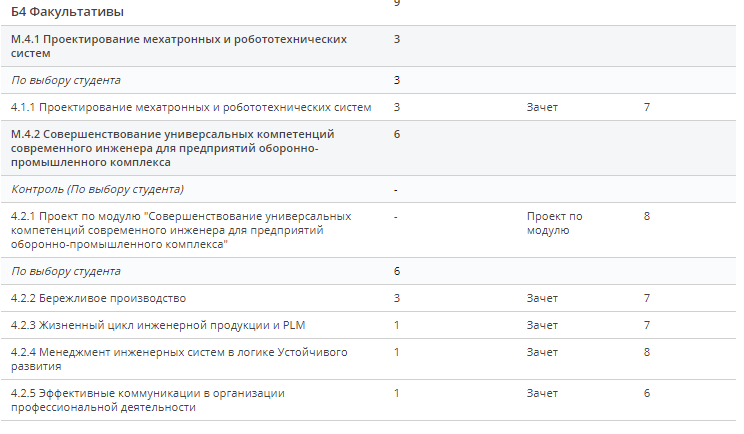Click По выбору студента with 6 credits

tap(66, 271)
